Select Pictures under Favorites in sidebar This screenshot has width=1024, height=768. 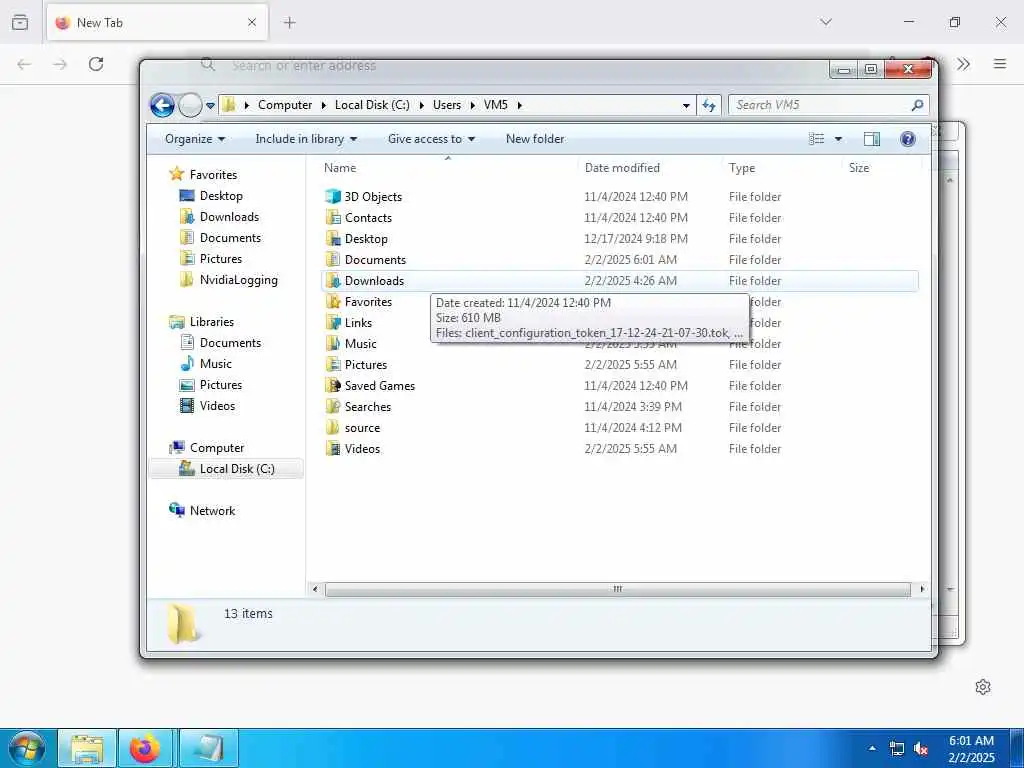[x=211, y=259]
